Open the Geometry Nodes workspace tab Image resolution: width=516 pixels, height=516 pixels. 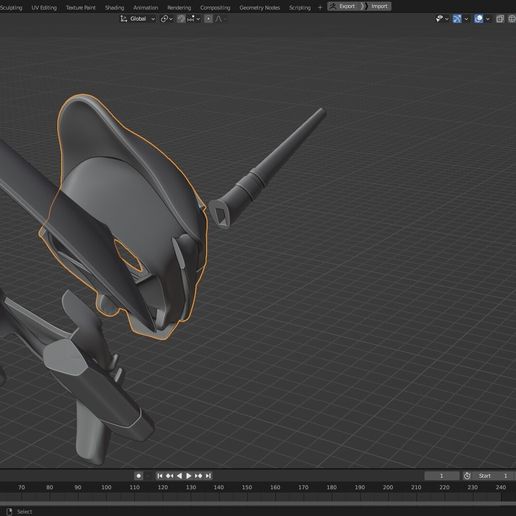pos(260,7)
